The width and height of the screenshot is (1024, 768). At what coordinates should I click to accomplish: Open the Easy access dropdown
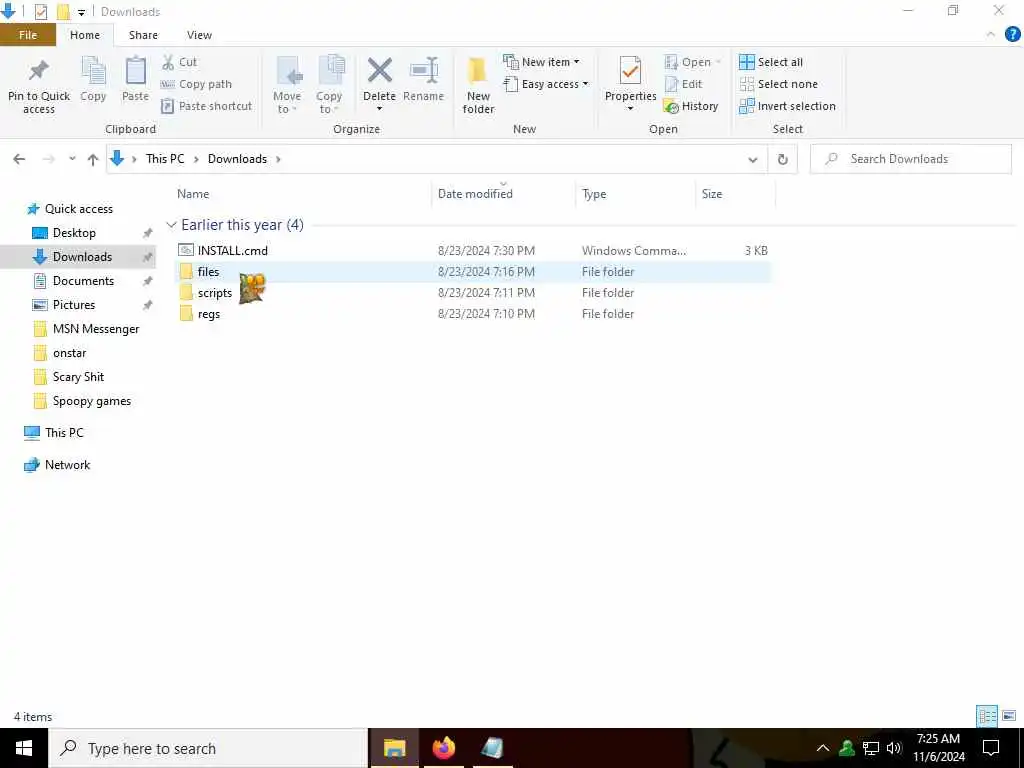[546, 84]
